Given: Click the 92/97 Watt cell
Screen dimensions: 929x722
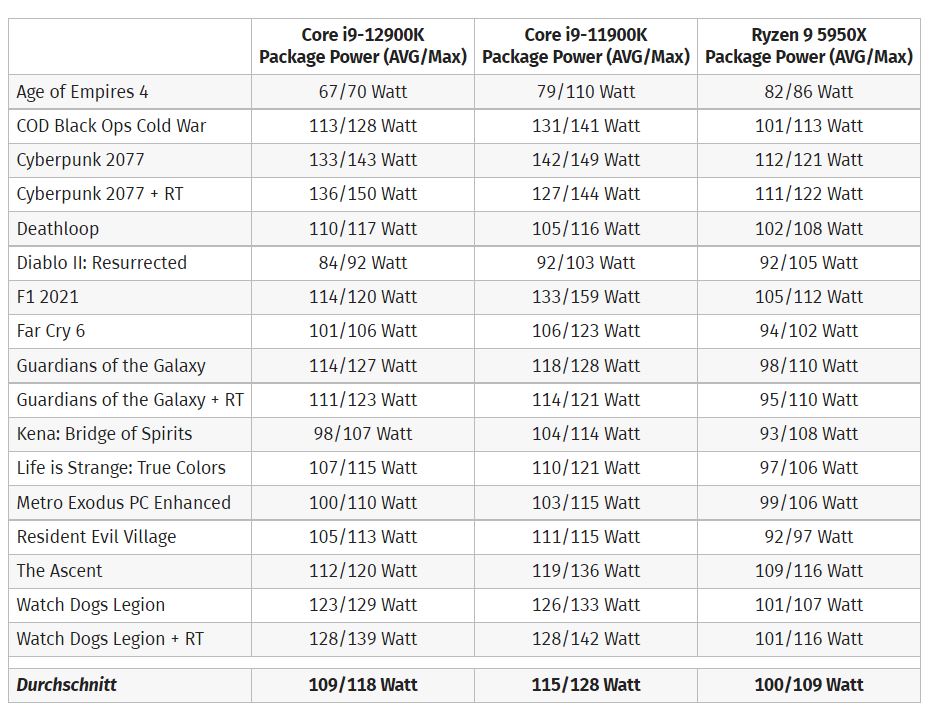Looking at the screenshot, I should pyautogui.click(x=809, y=537).
